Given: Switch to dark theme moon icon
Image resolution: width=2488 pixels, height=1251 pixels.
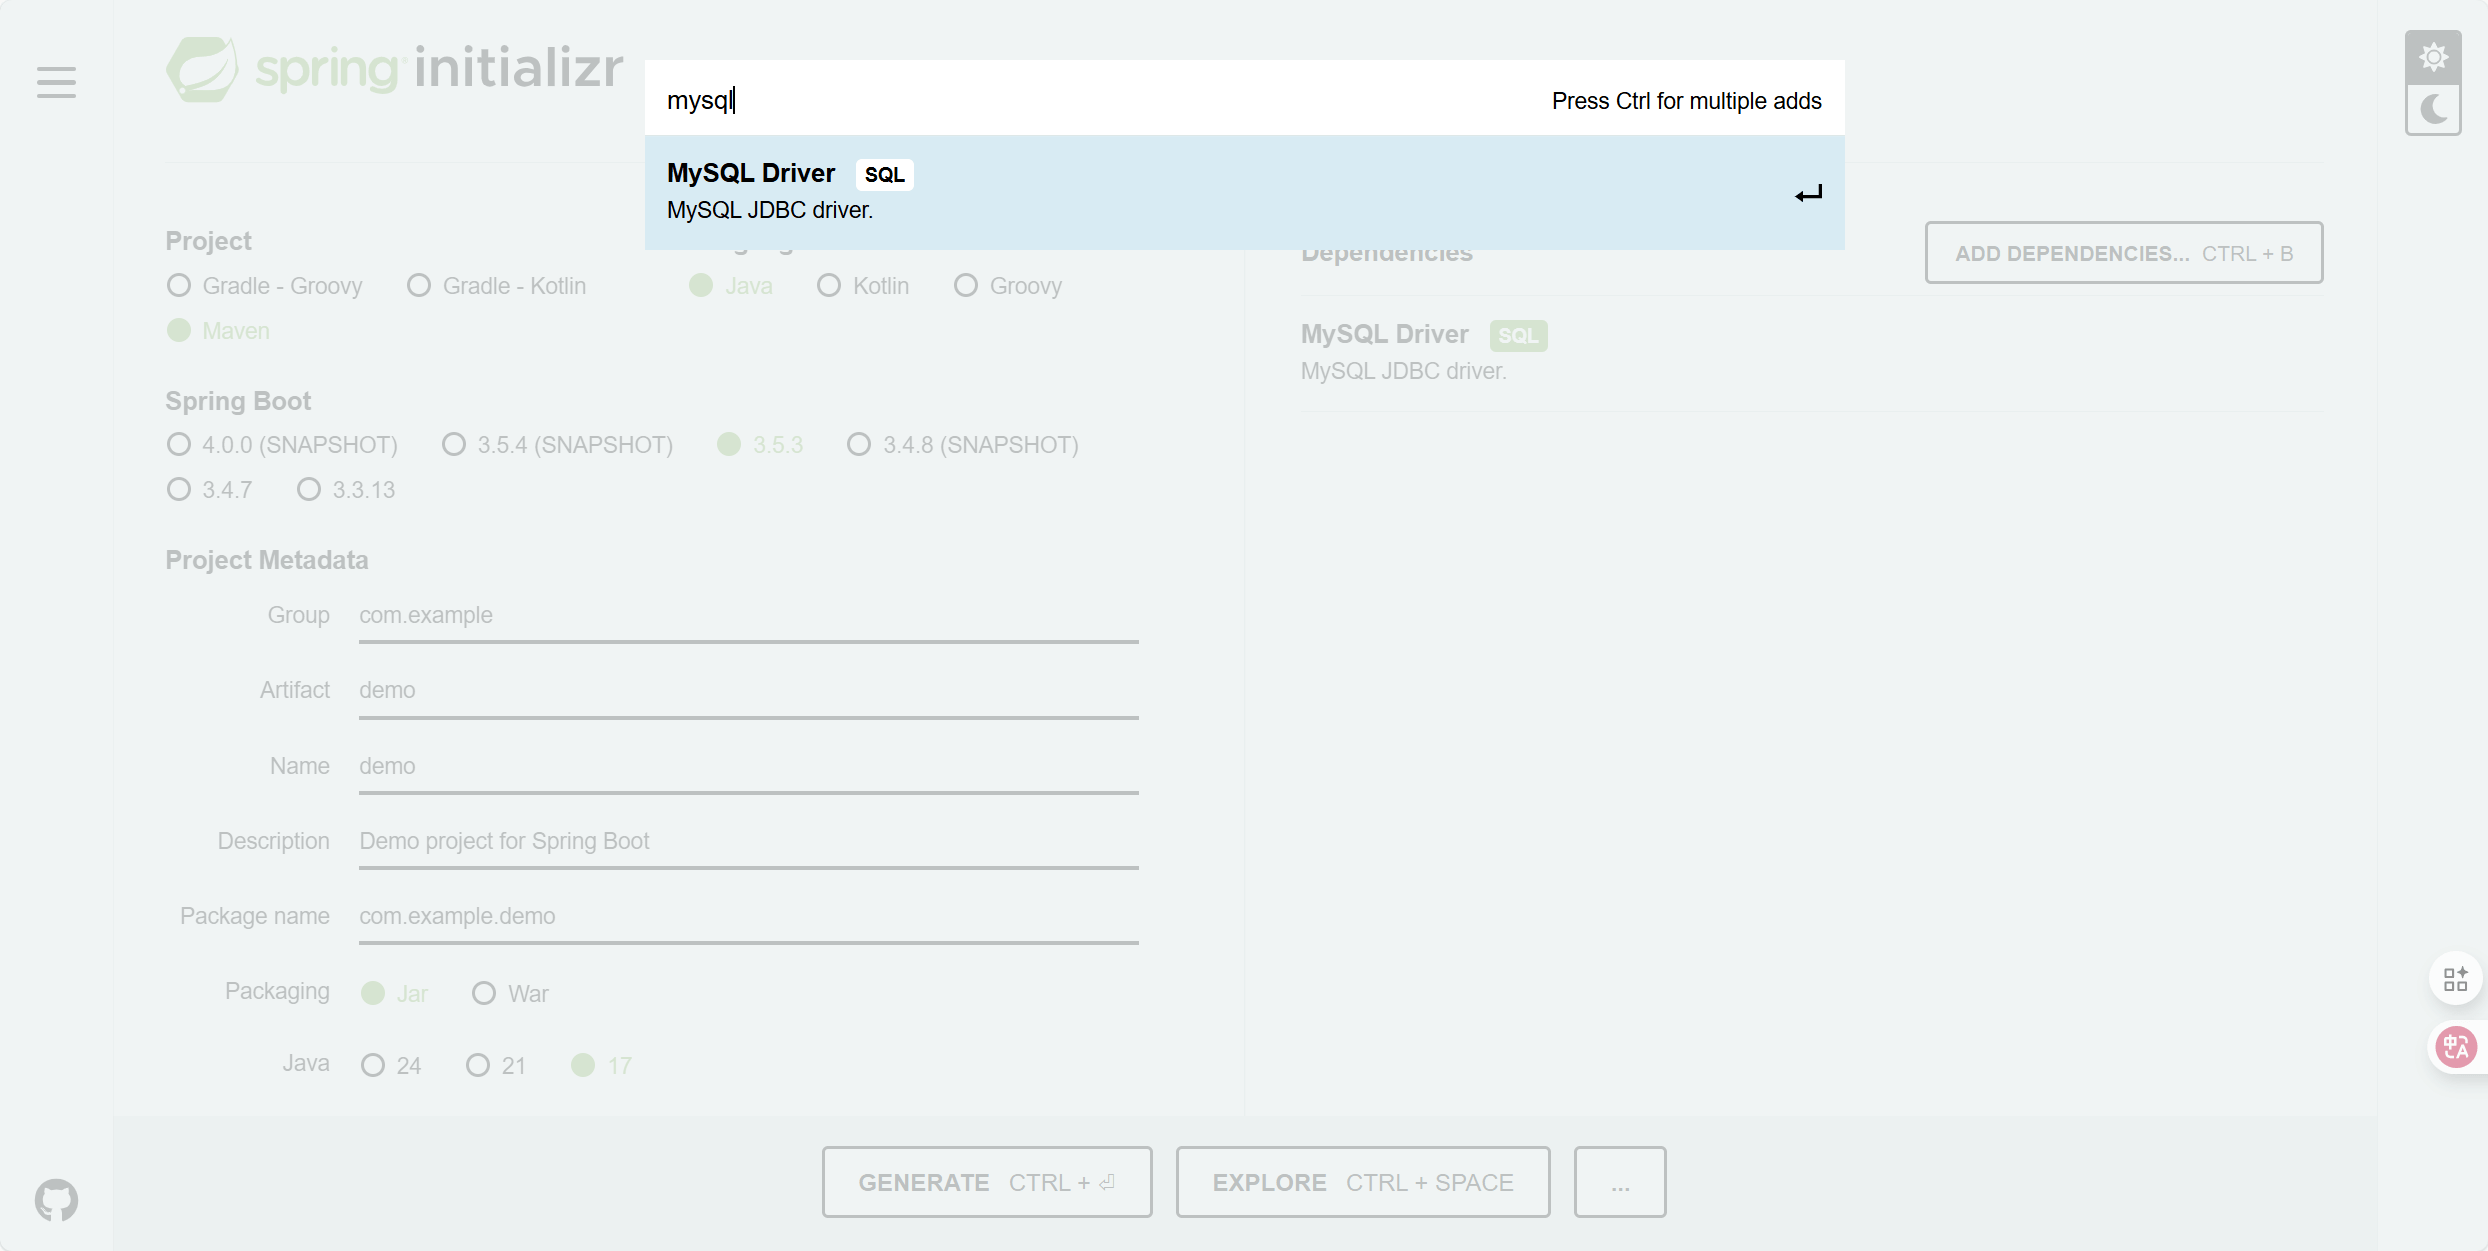Looking at the screenshot, I should click(2433, 109).
